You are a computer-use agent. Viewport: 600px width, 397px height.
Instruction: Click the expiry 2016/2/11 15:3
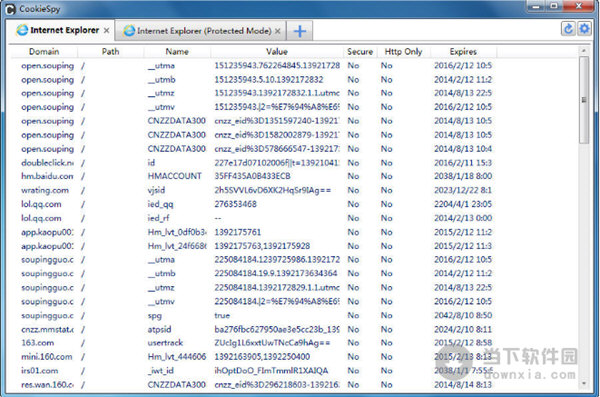(463, 163)
